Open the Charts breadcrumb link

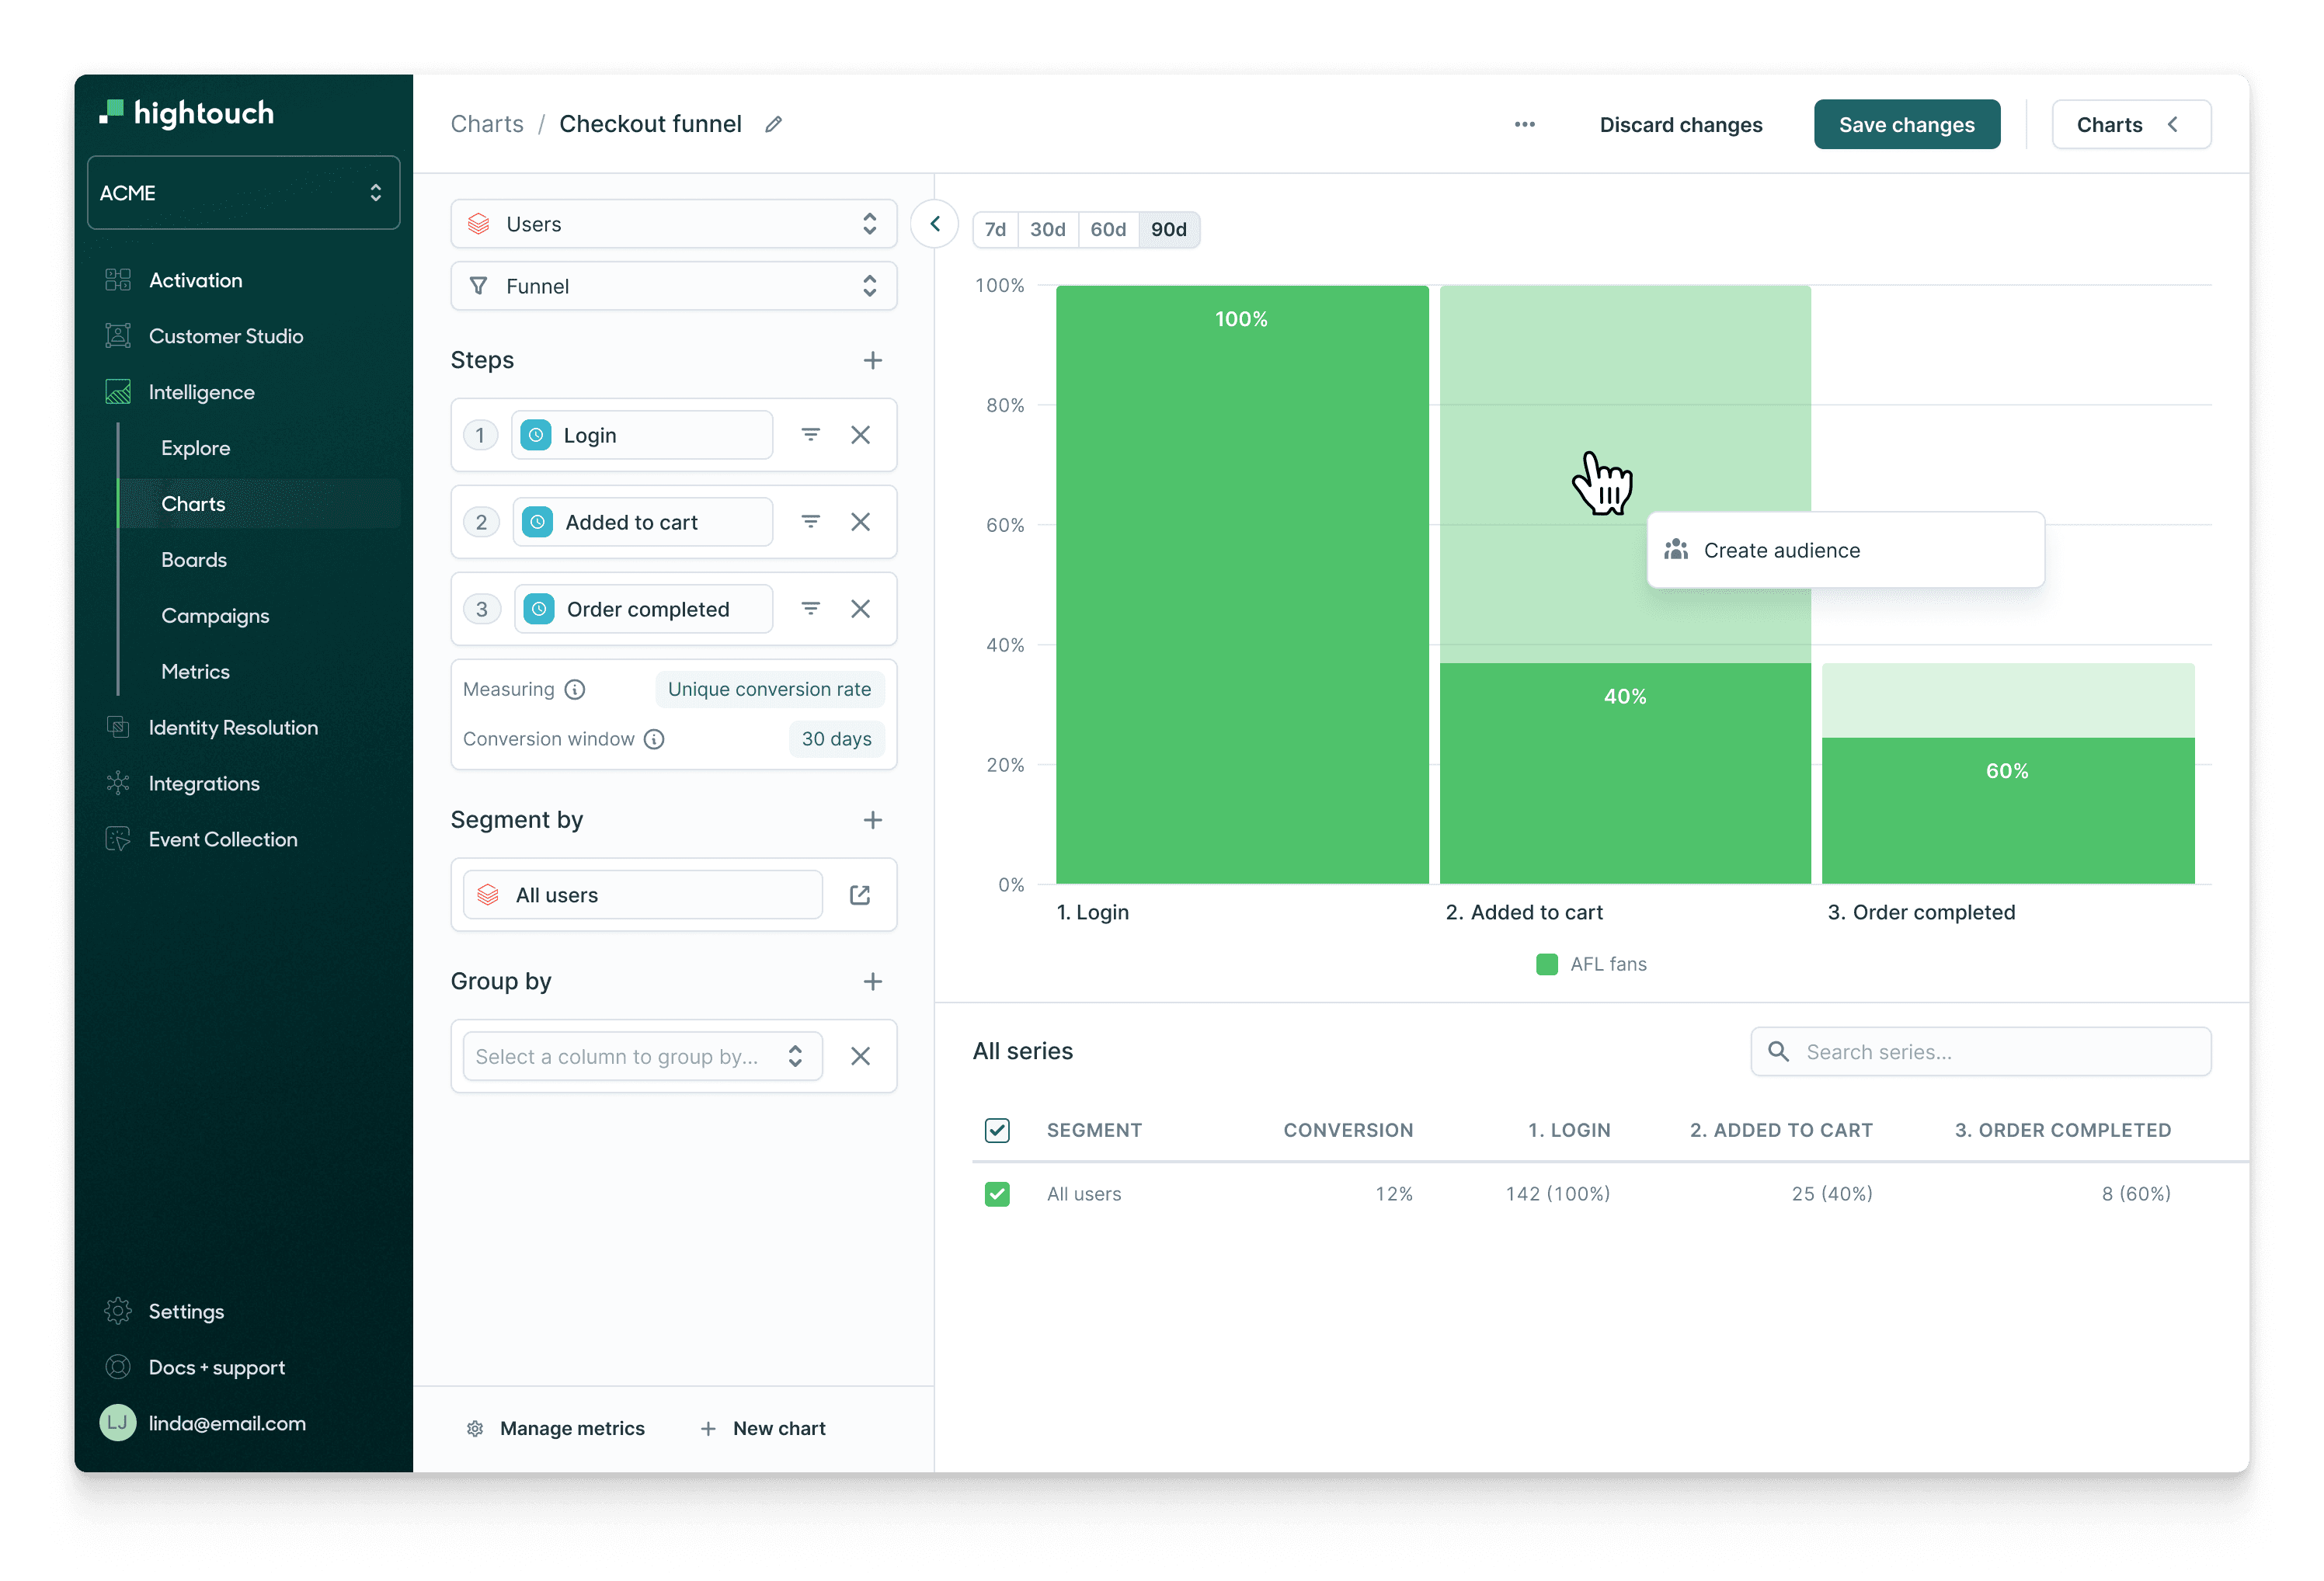click(487, 124)
